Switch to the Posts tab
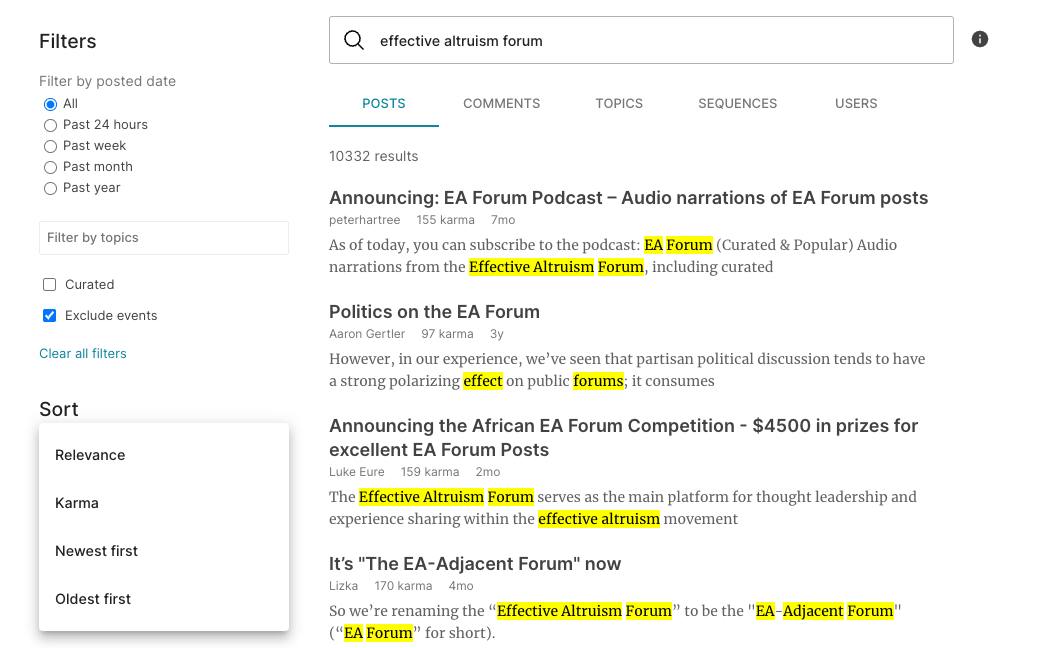 [384, 104]
